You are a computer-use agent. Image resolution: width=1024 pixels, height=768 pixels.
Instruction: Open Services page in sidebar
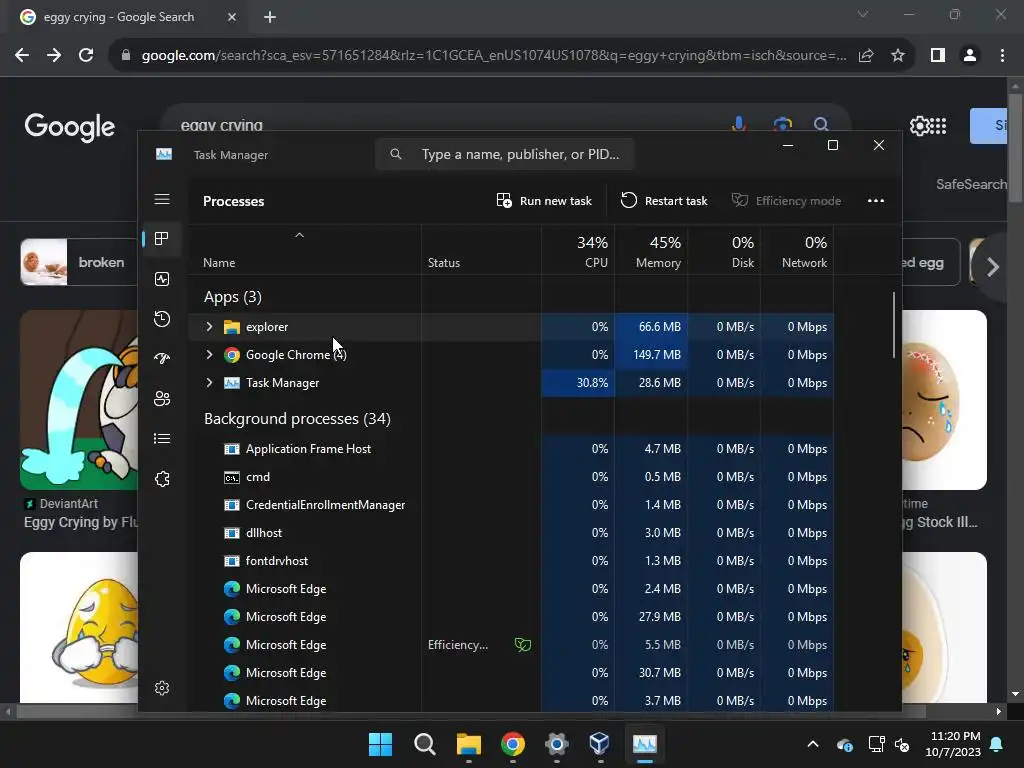coord(162,479)
